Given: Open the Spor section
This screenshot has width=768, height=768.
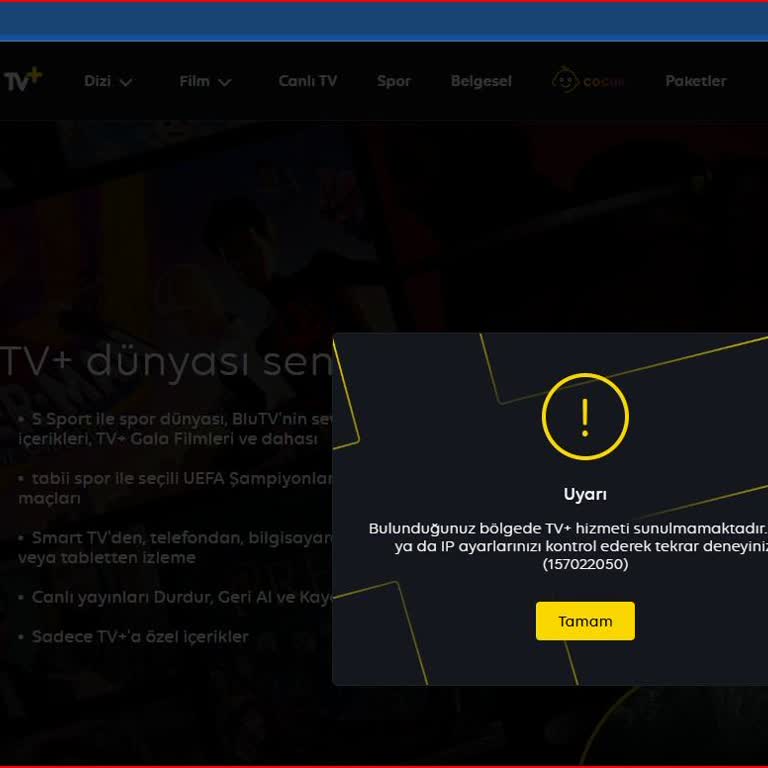Looking at the screenshot, I should [394, 81].
